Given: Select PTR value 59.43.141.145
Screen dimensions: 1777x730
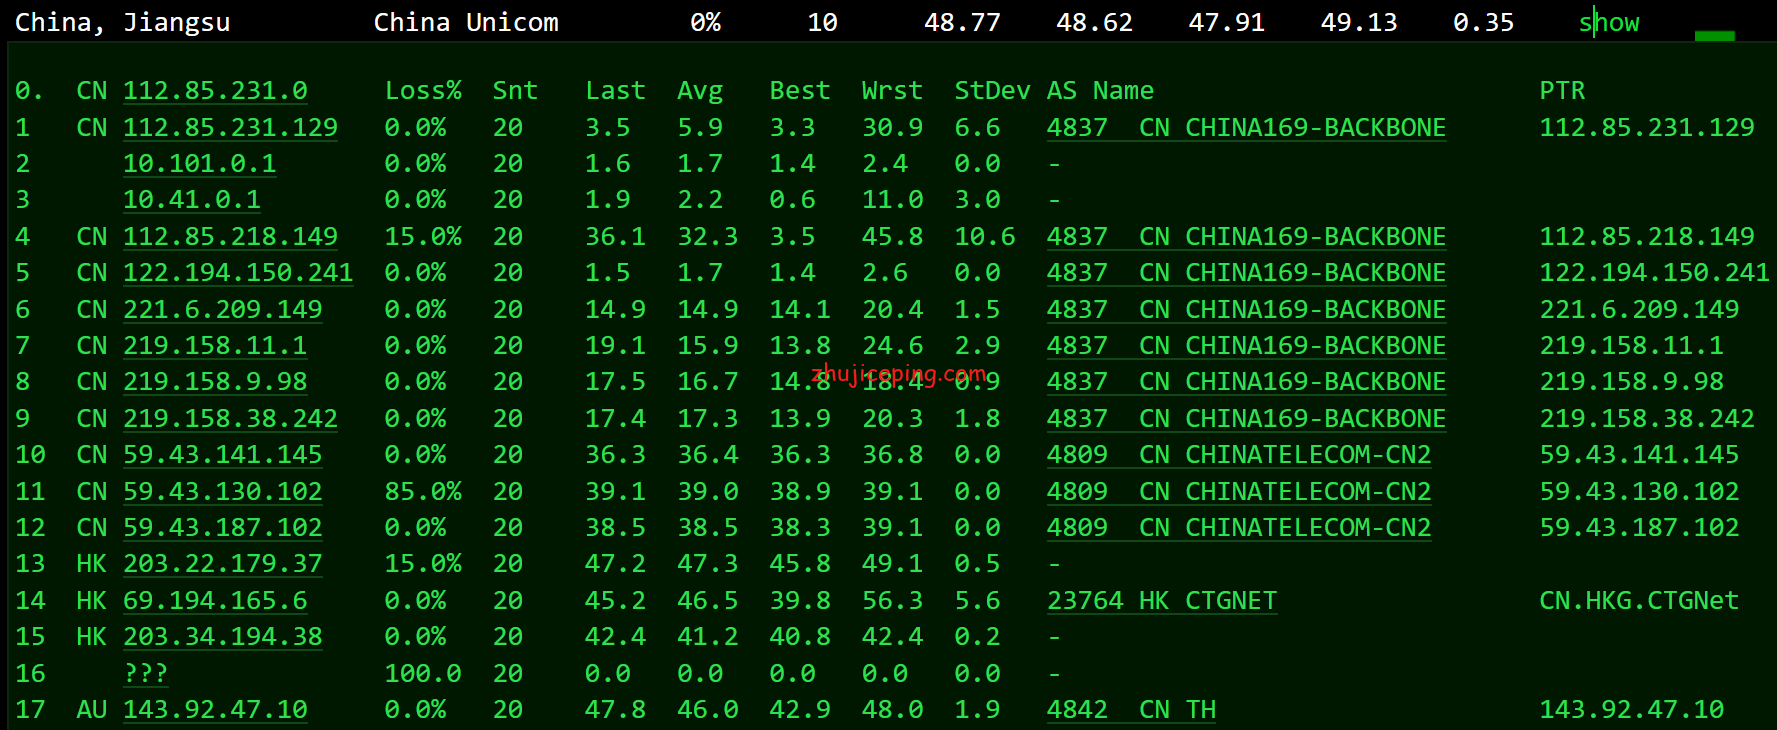Looking at the screenshot, I should [x=1639, y=455].
